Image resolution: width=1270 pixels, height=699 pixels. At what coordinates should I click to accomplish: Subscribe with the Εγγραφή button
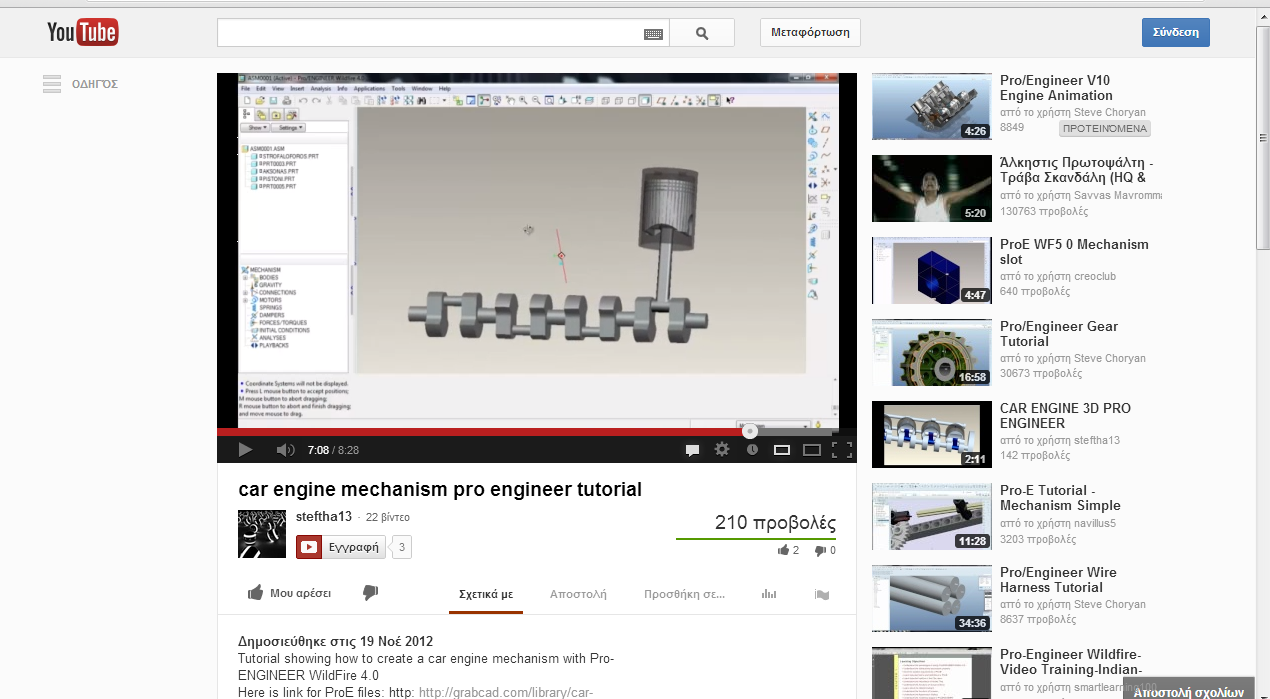click(x=340, y=547)
